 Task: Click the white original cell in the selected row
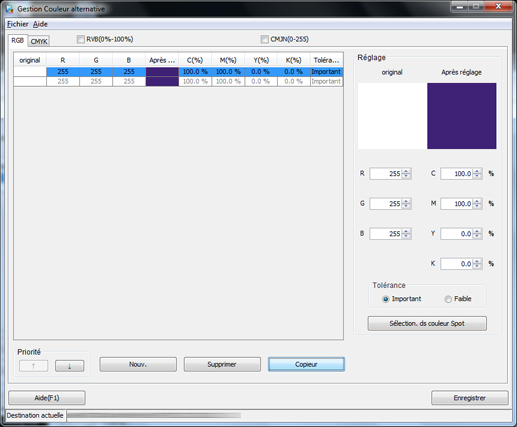[x=30, y=72]
